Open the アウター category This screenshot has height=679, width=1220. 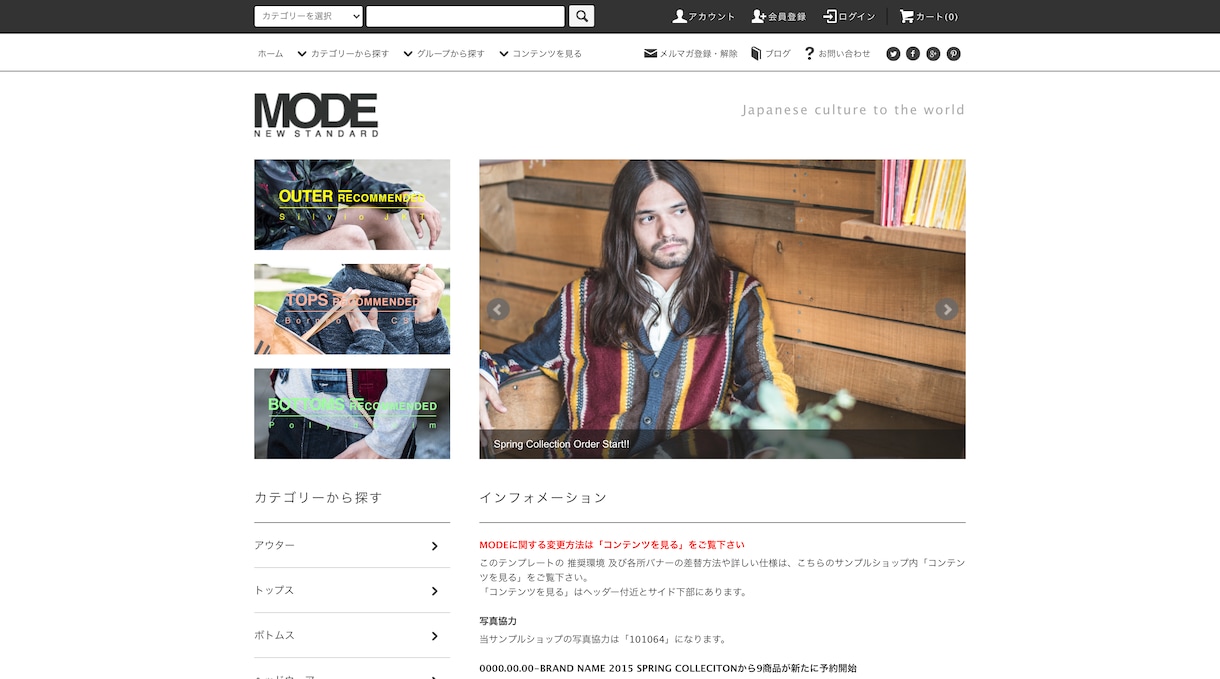352,545
